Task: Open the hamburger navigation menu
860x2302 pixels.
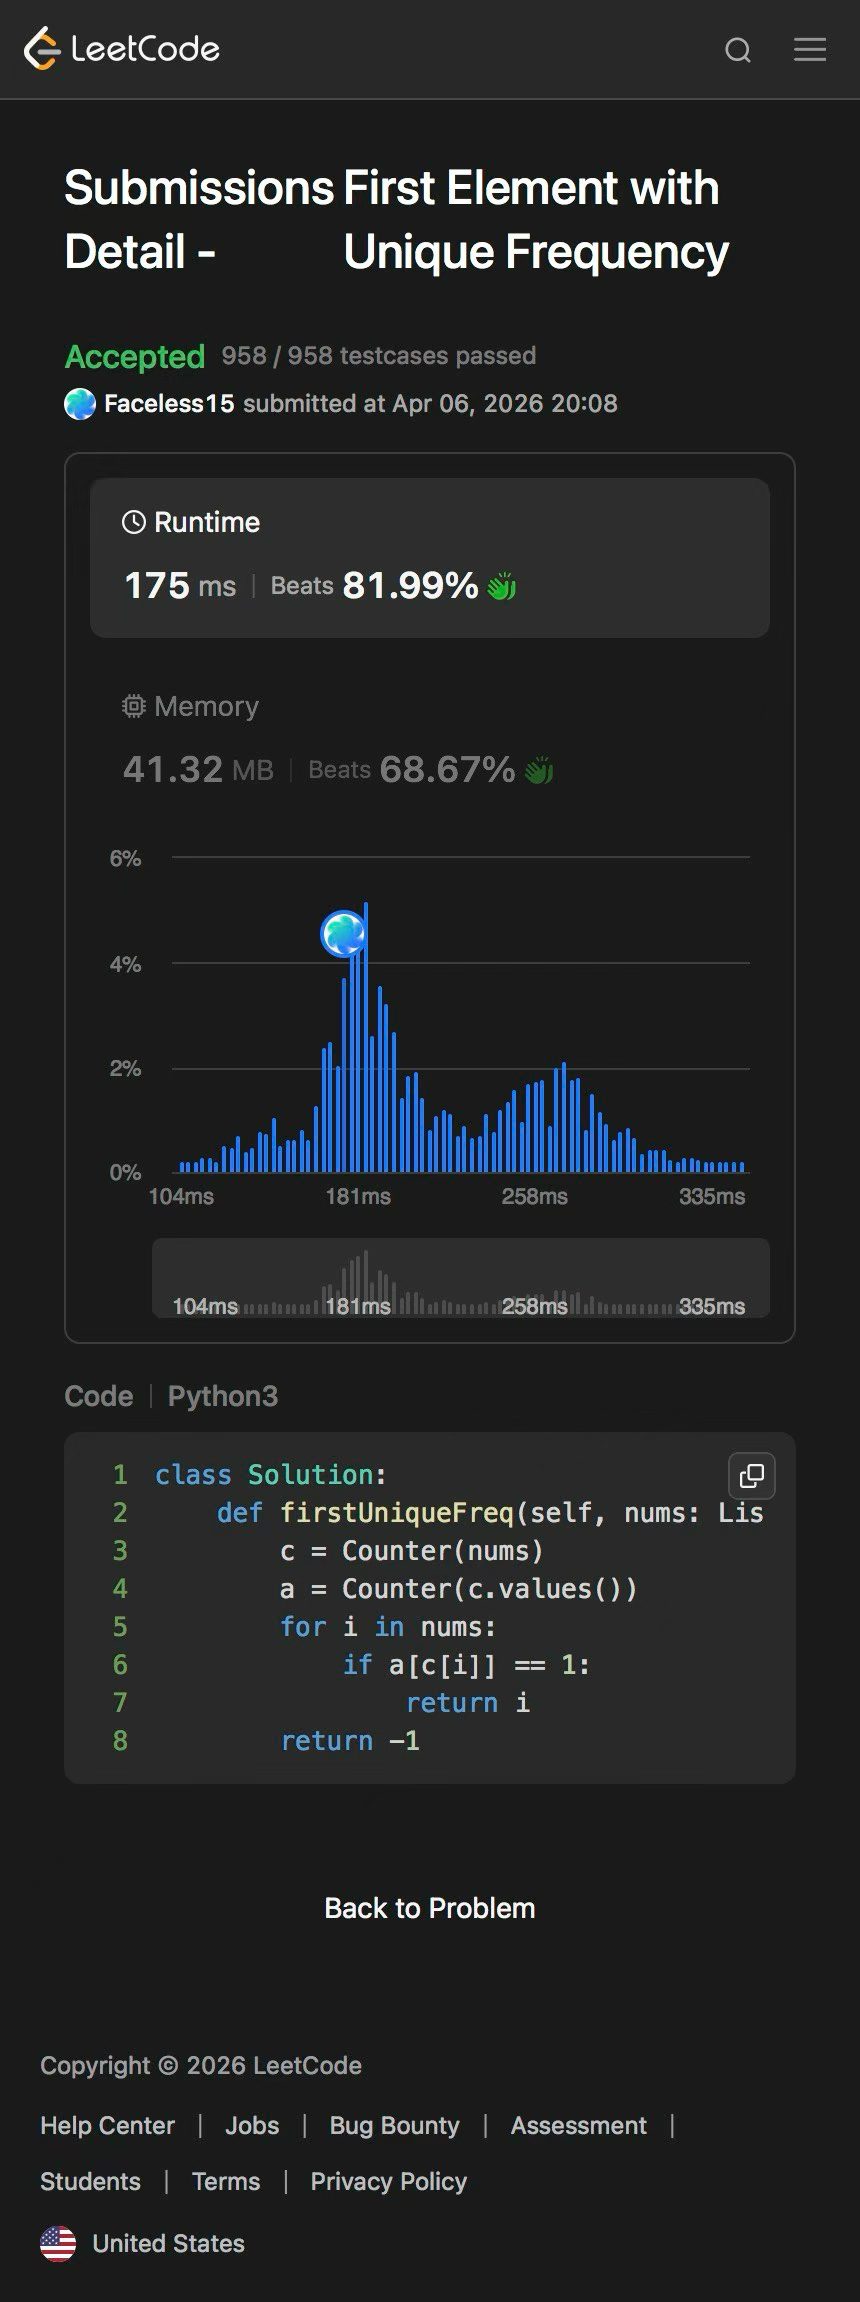Action: click(x=810, y=50)
